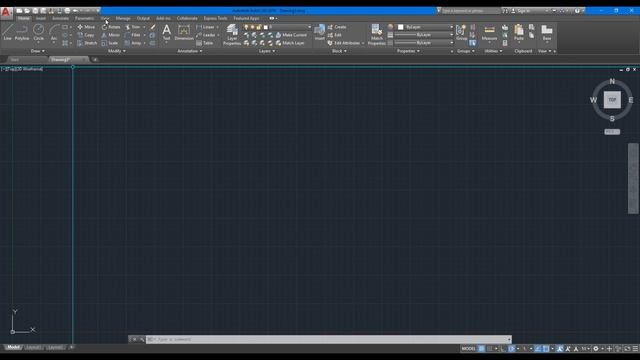This screenshot has width=640, height=360.
Task: Click Match Properties tool
Action: [376, 34]
